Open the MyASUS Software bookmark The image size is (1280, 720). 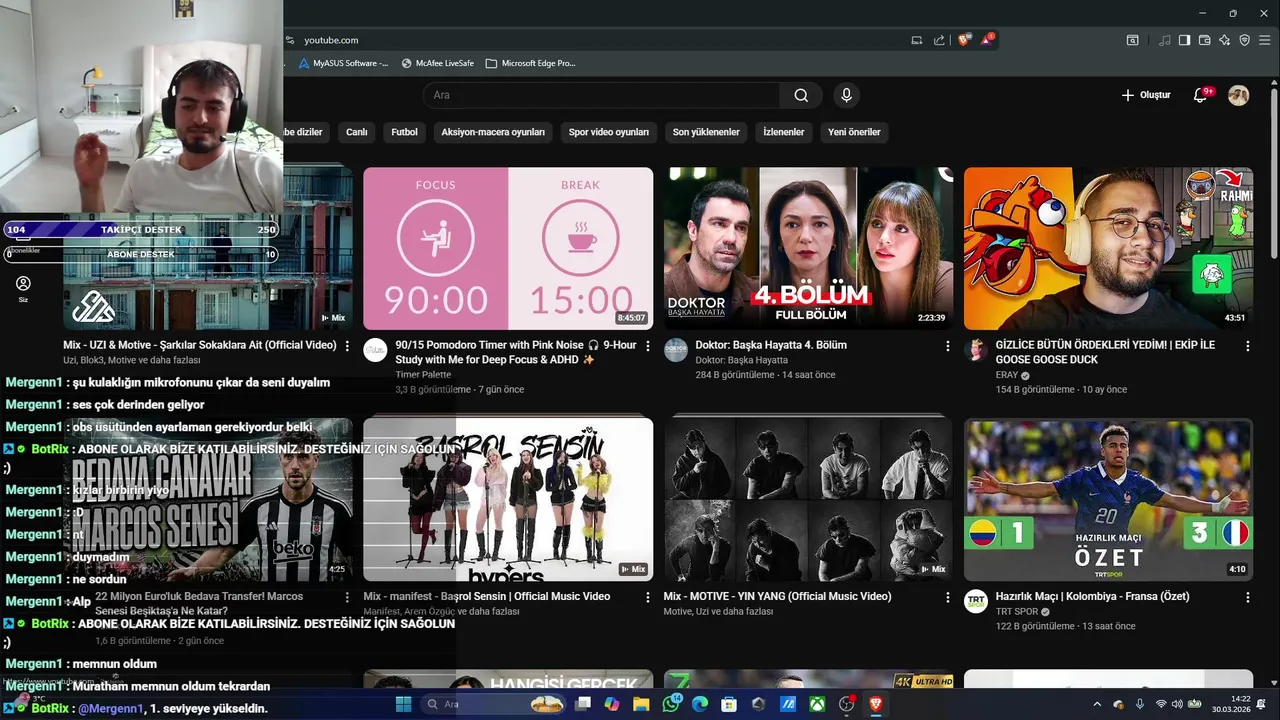(343, 63)
